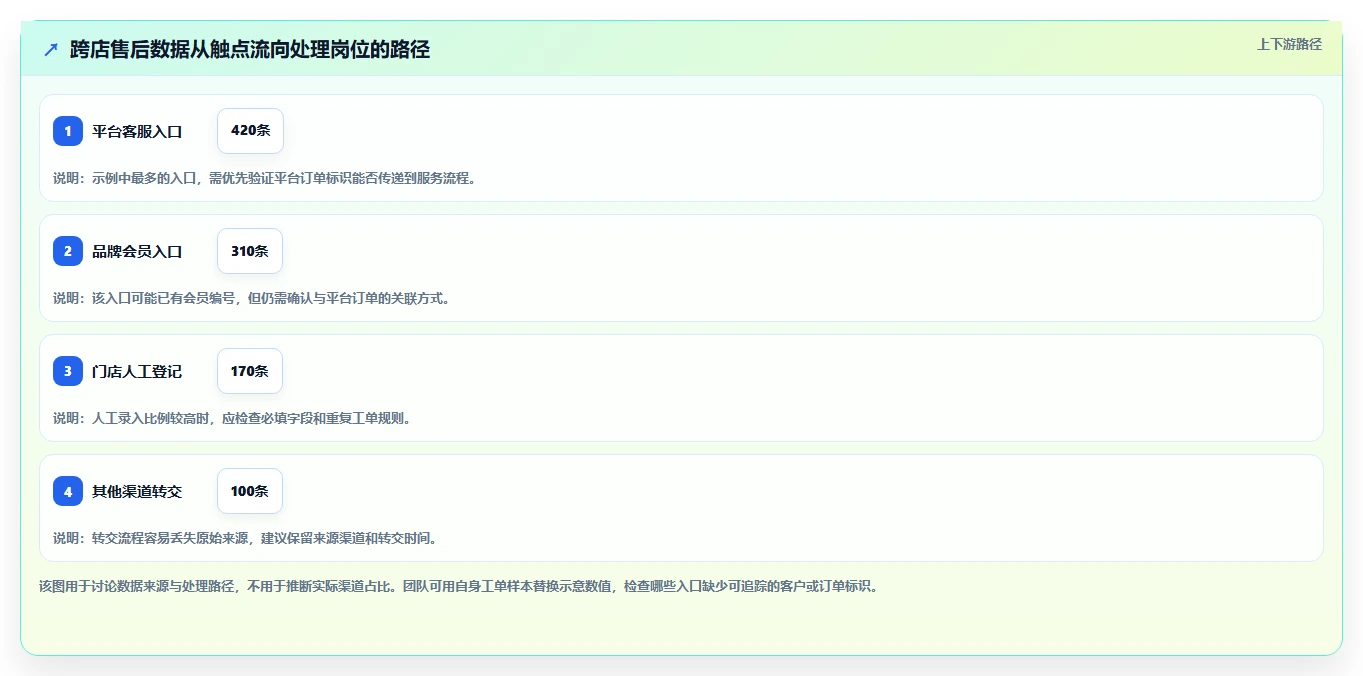Select step badge 1 for 平台客服入口
This screenshot has width=1363, height=676.
point(68,131)
